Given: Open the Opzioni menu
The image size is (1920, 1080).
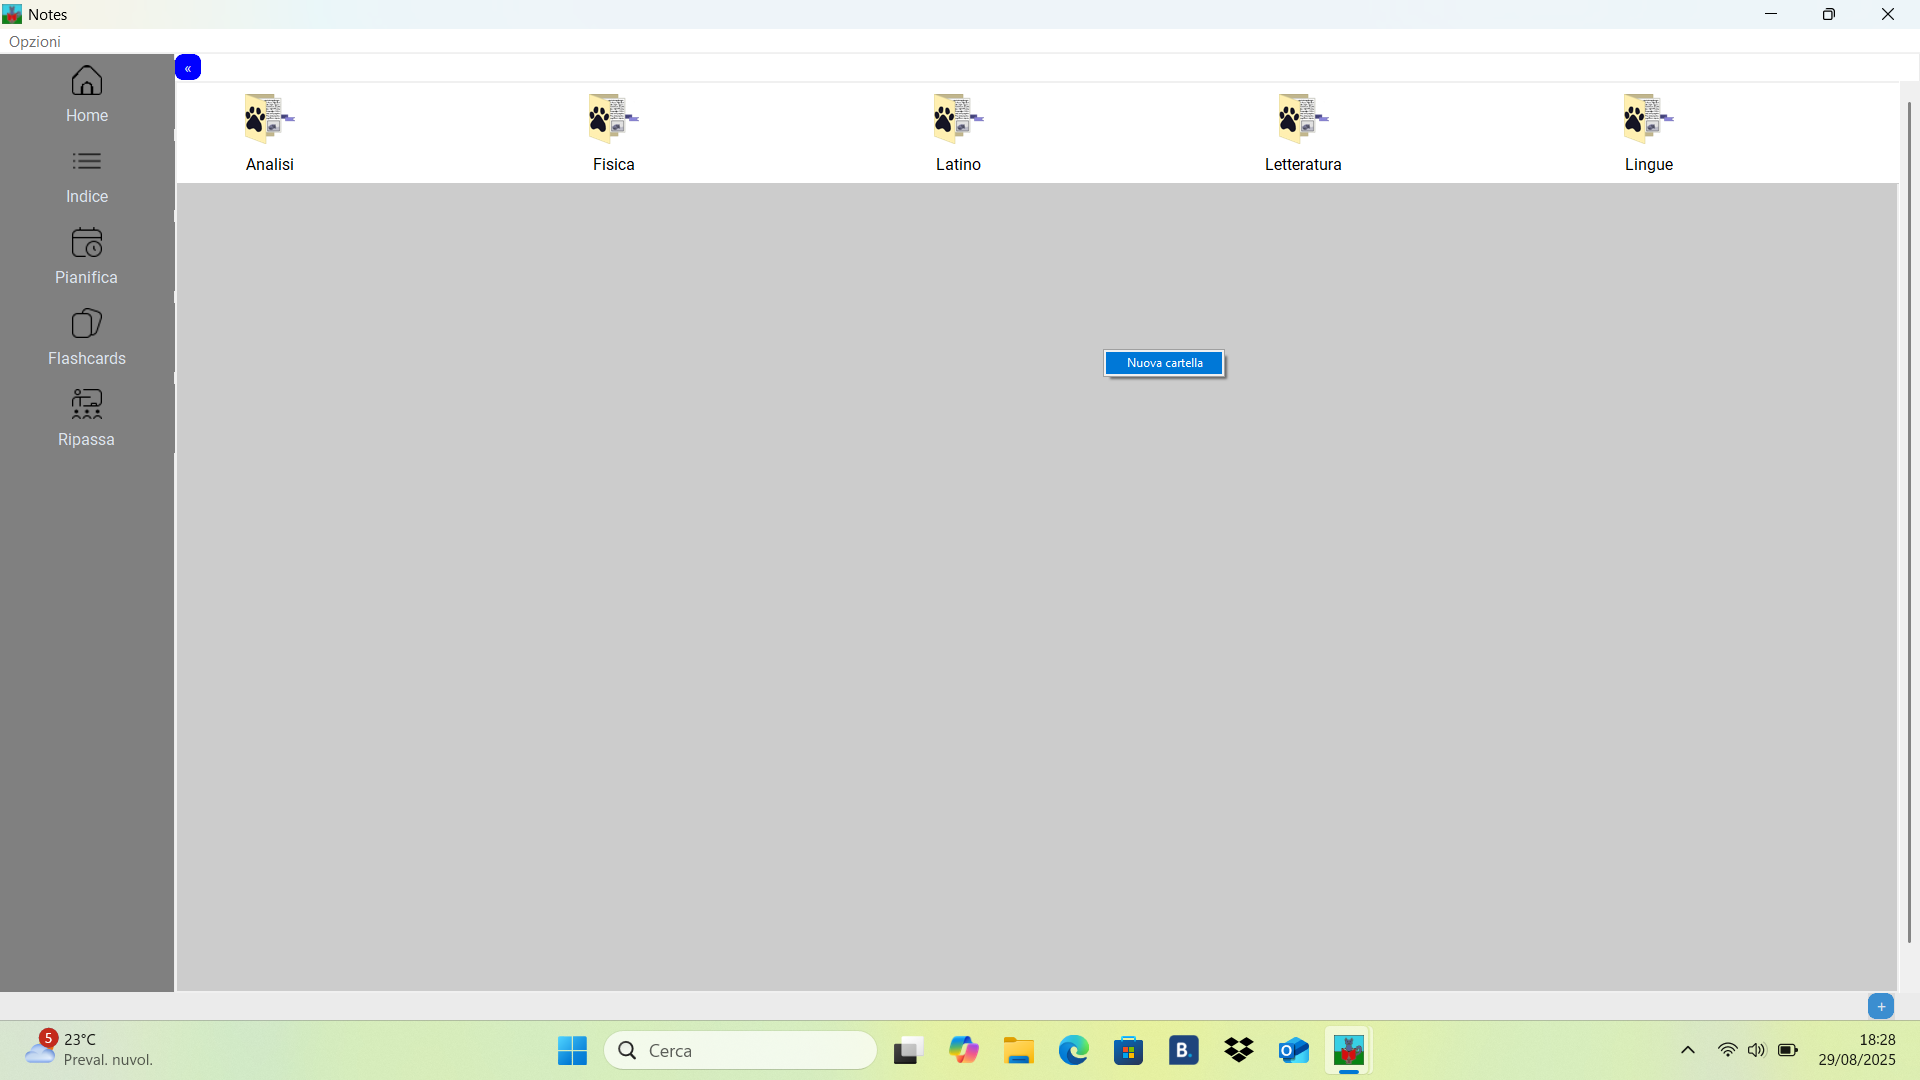Looking at the screenshot, I should [x=35, y=42].
